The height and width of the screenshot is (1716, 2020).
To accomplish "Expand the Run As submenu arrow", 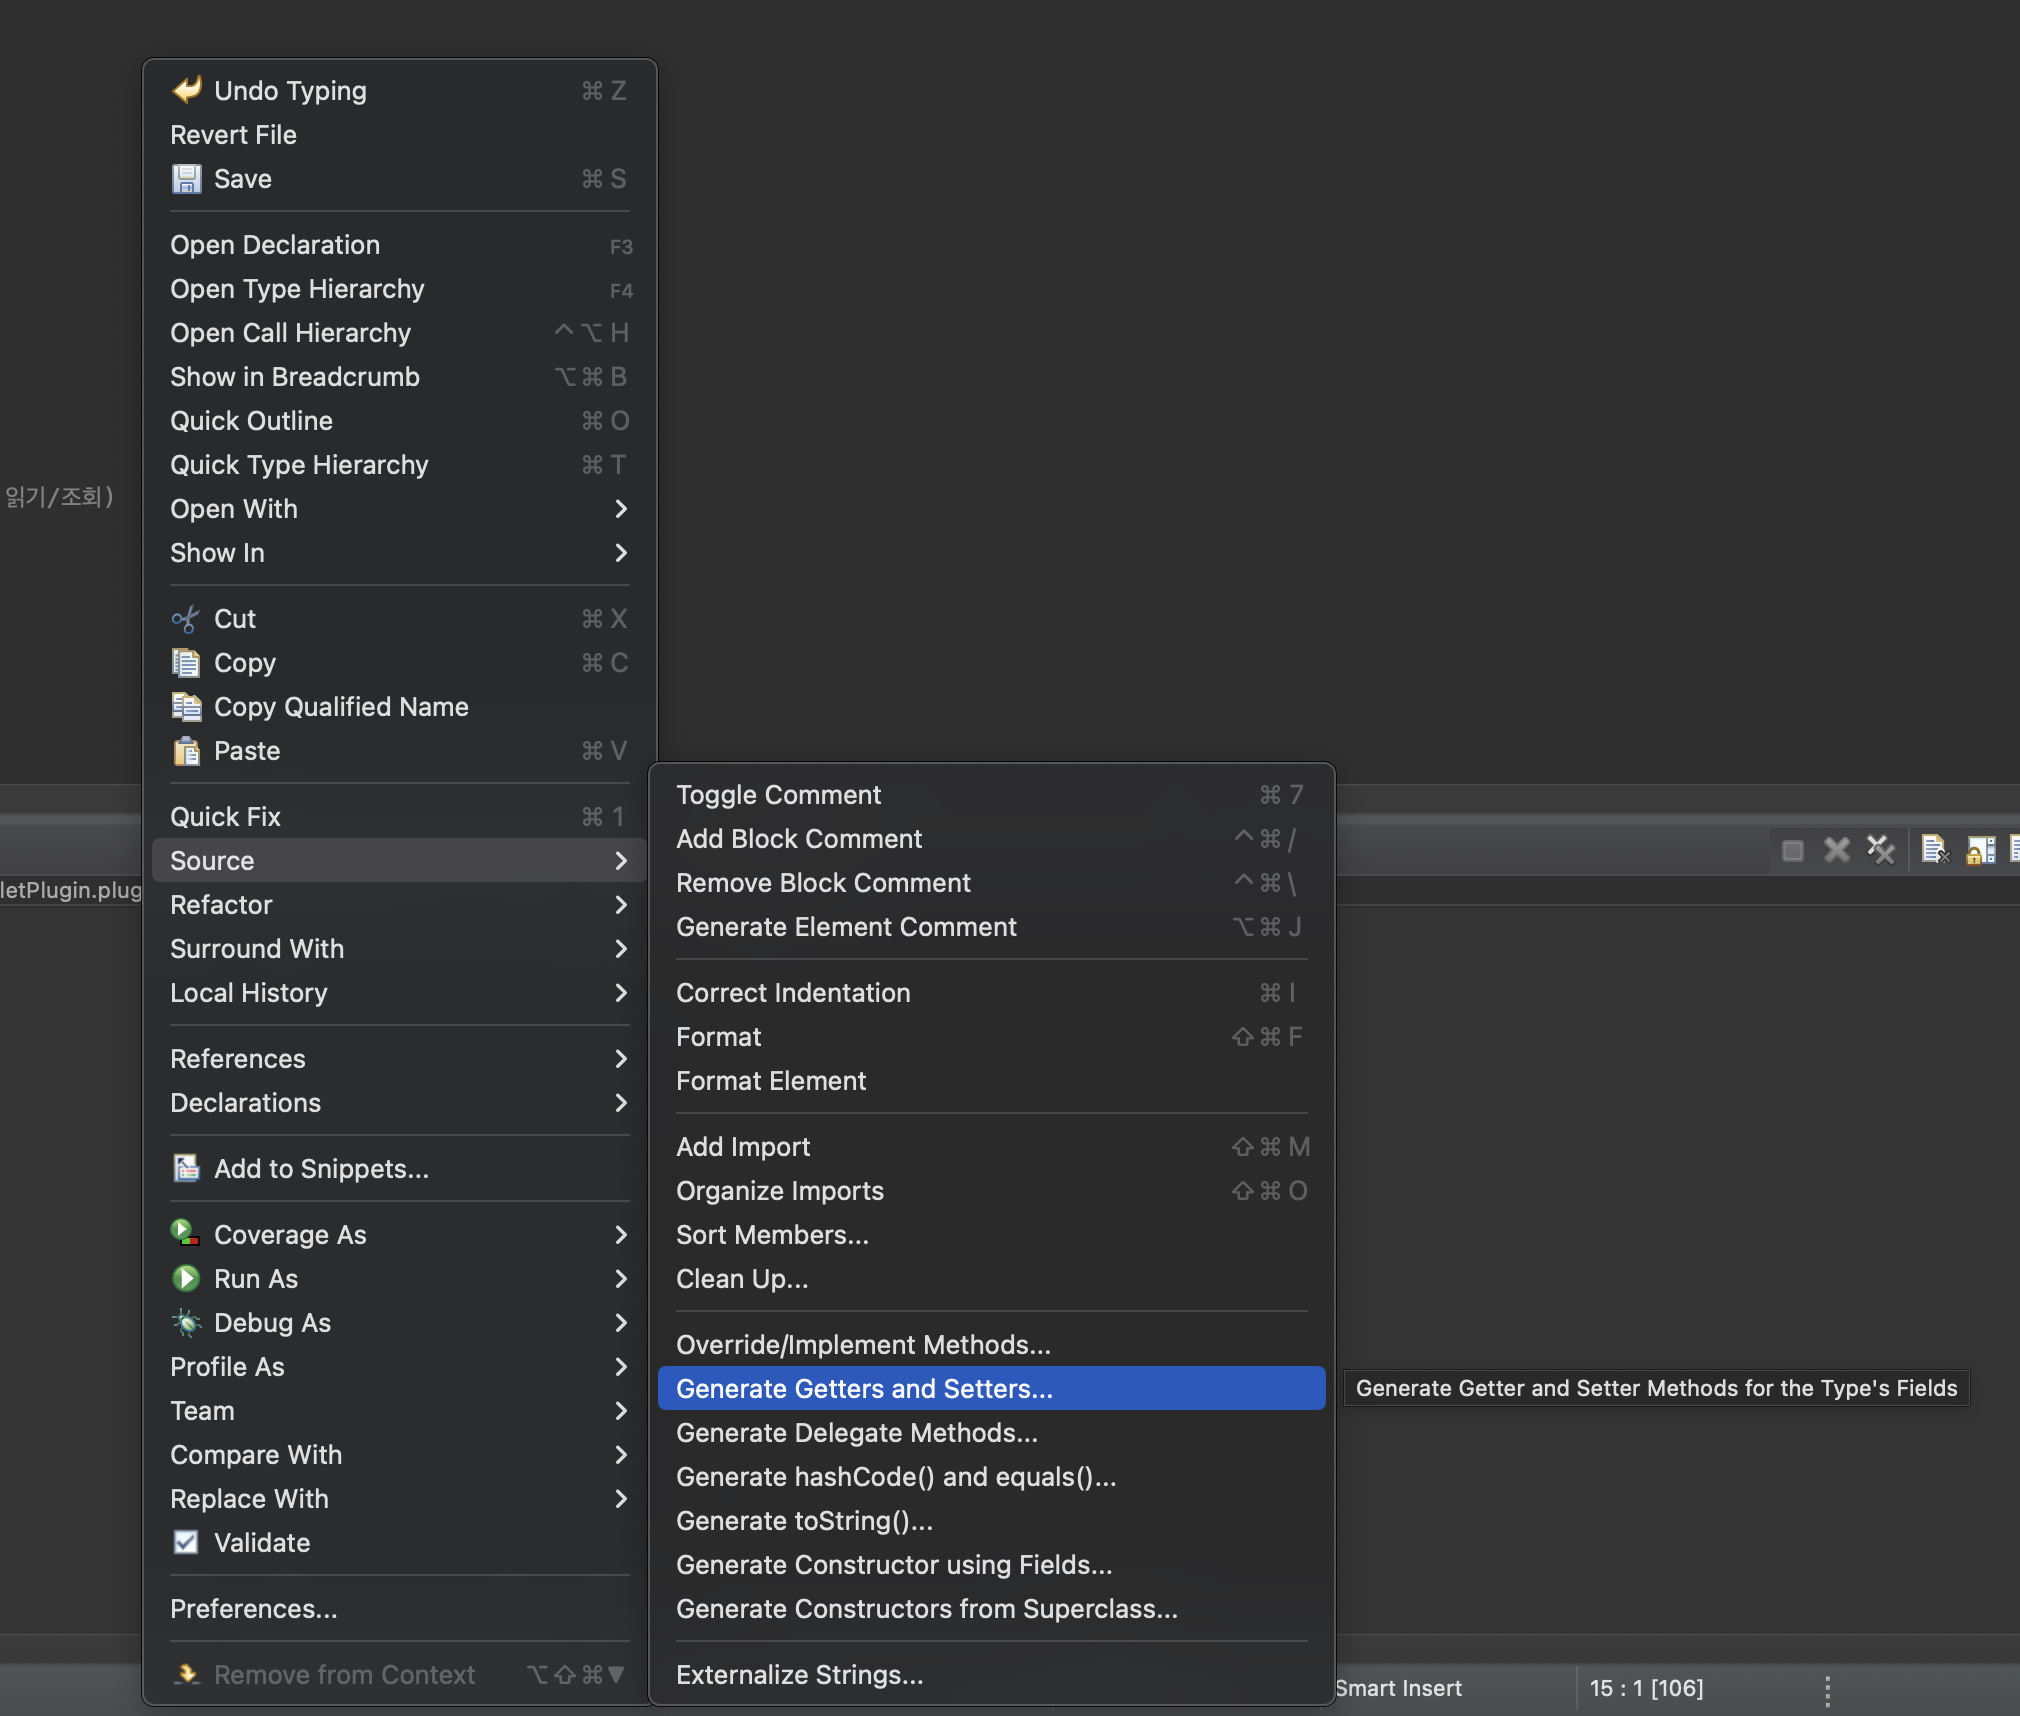I will click(621, 1279).
